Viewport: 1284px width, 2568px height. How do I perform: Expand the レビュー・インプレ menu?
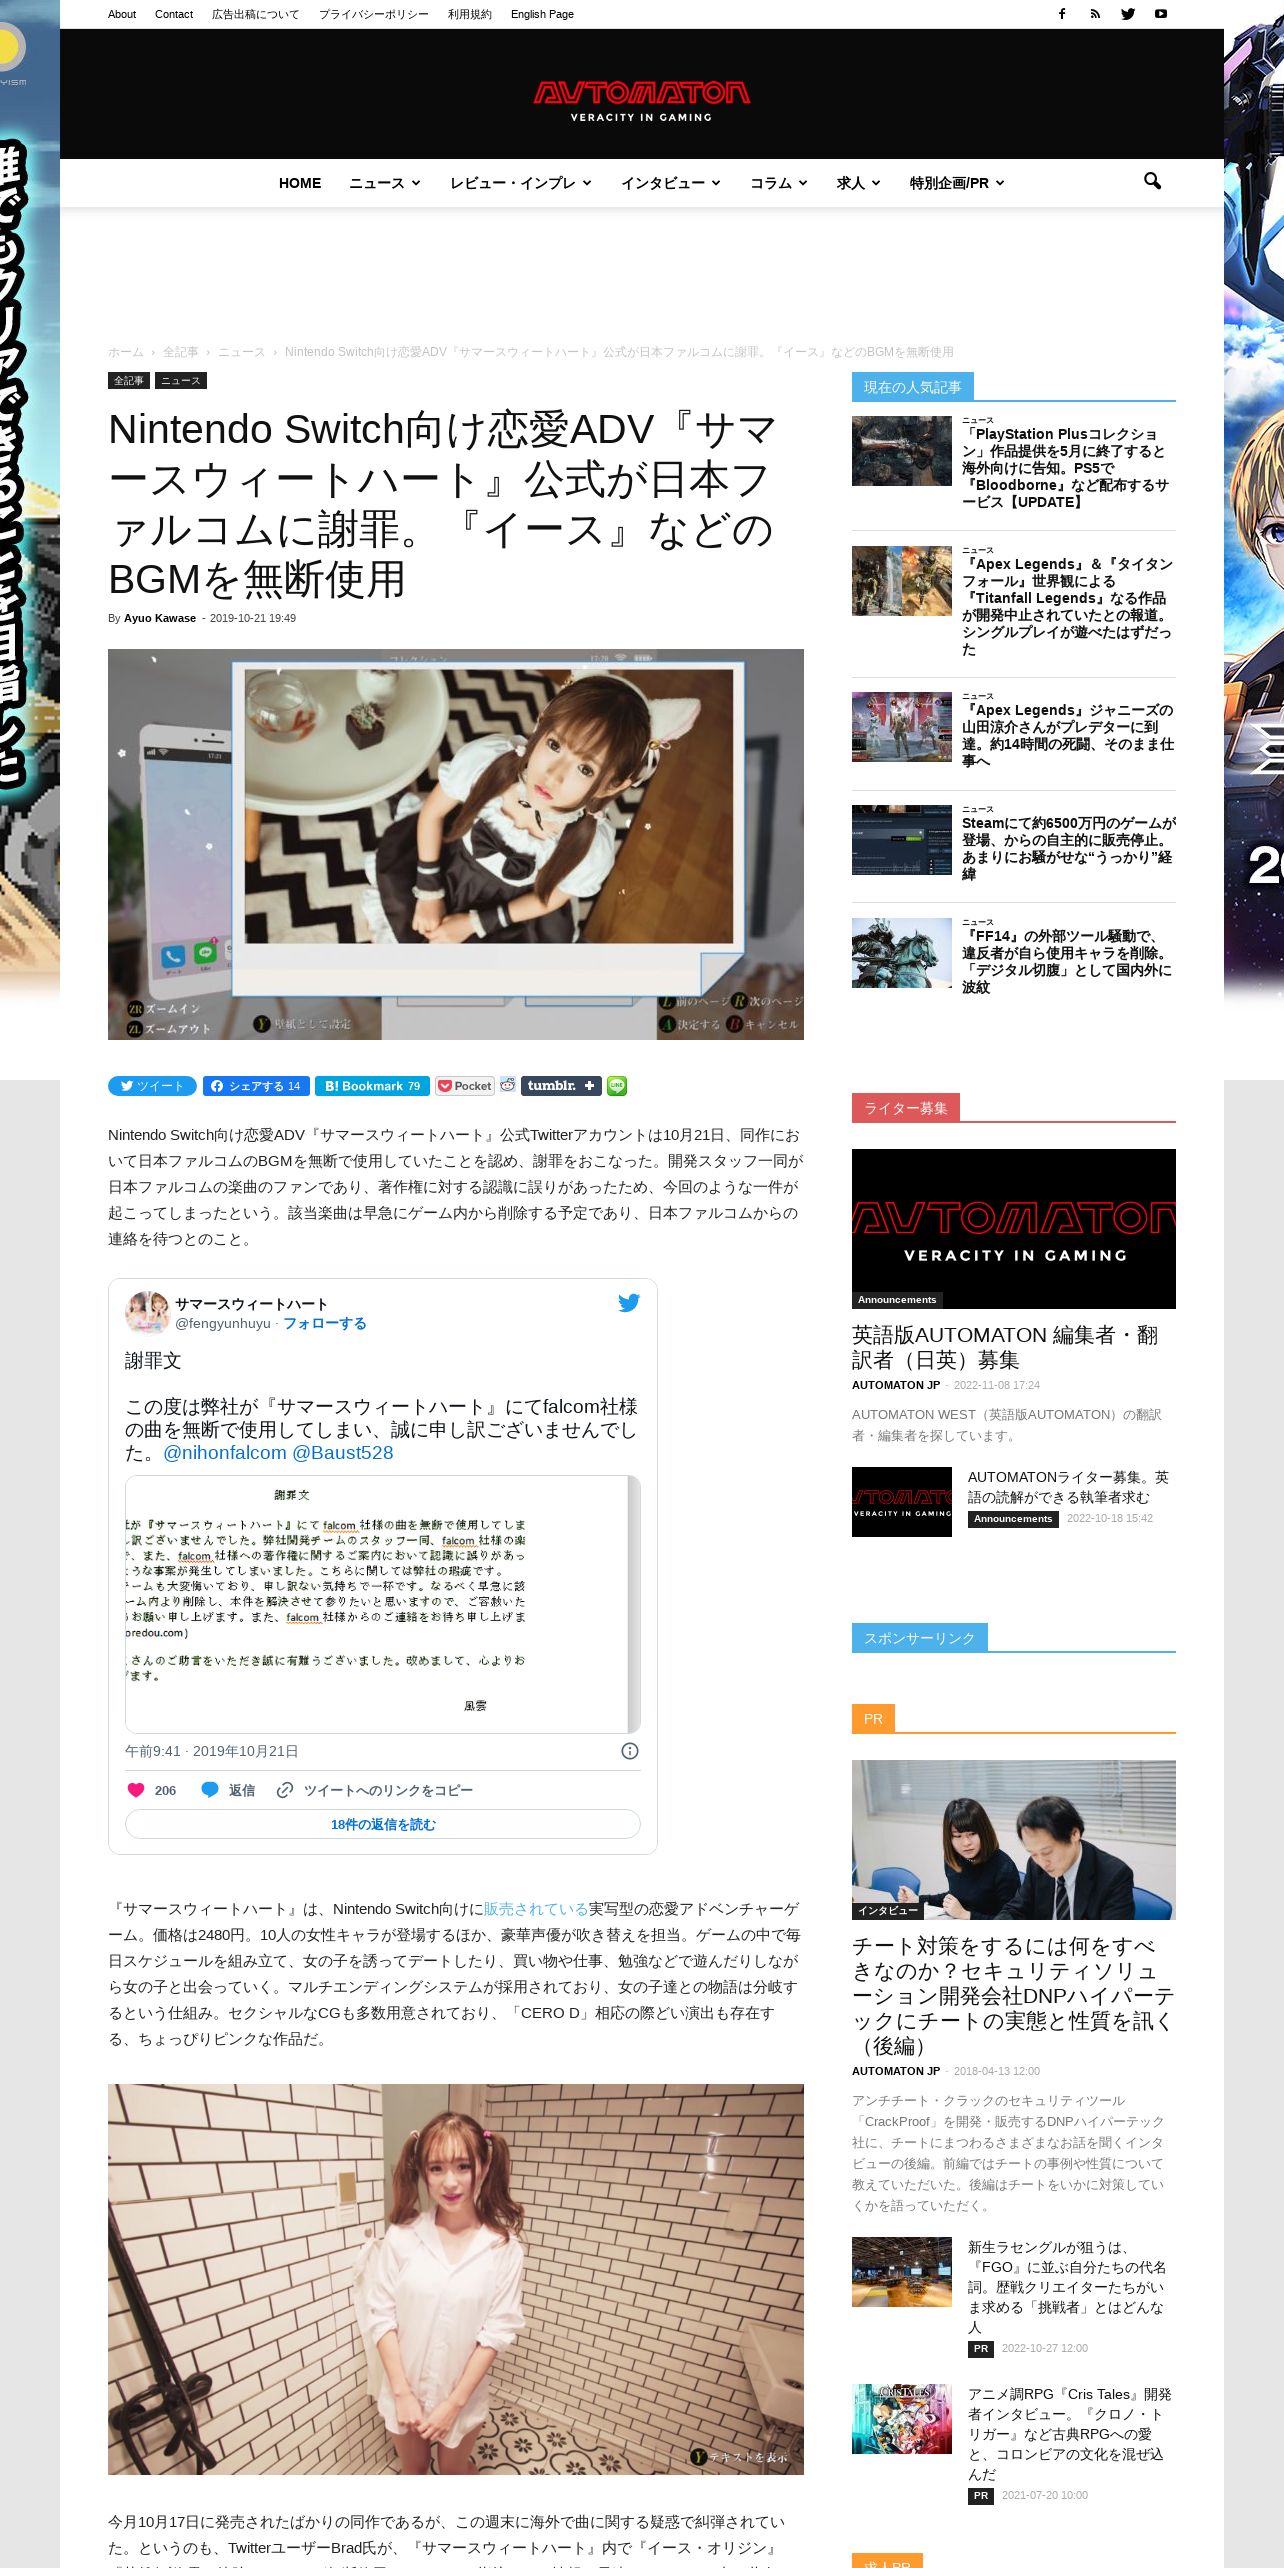tap(520, 183)
